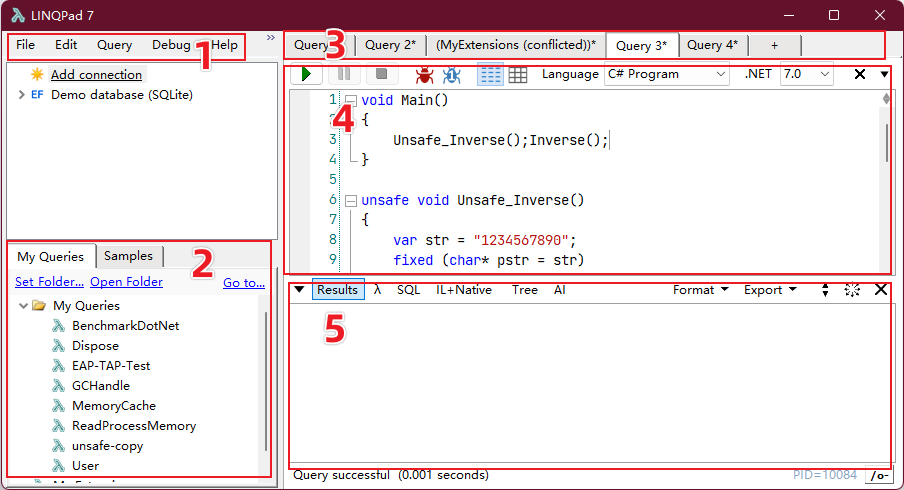Click the /o- optimization toggle in status bar

(879, 476)
